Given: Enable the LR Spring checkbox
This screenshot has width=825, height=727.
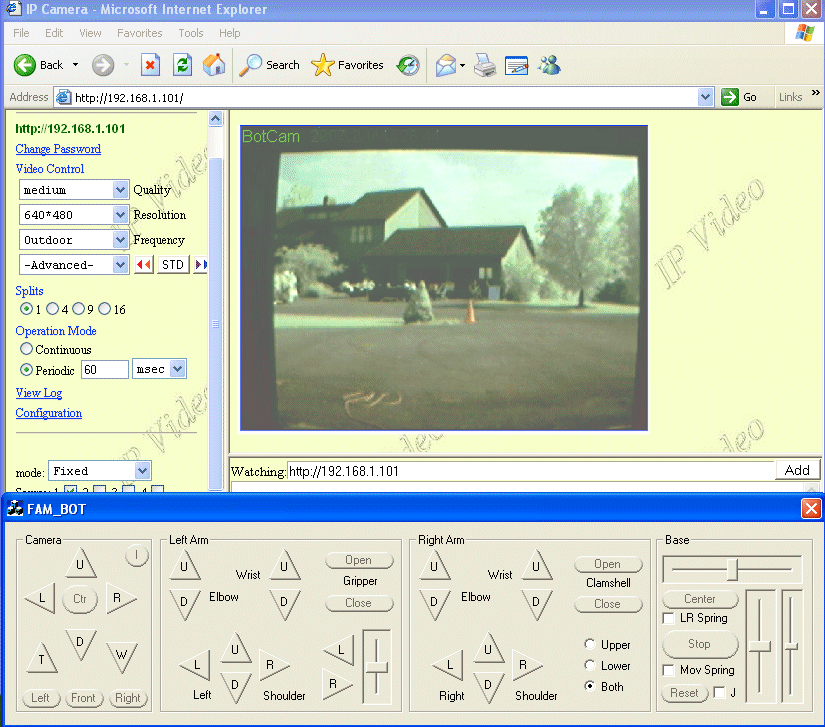Looking at the screenshot, I should [x=669, y=619].
